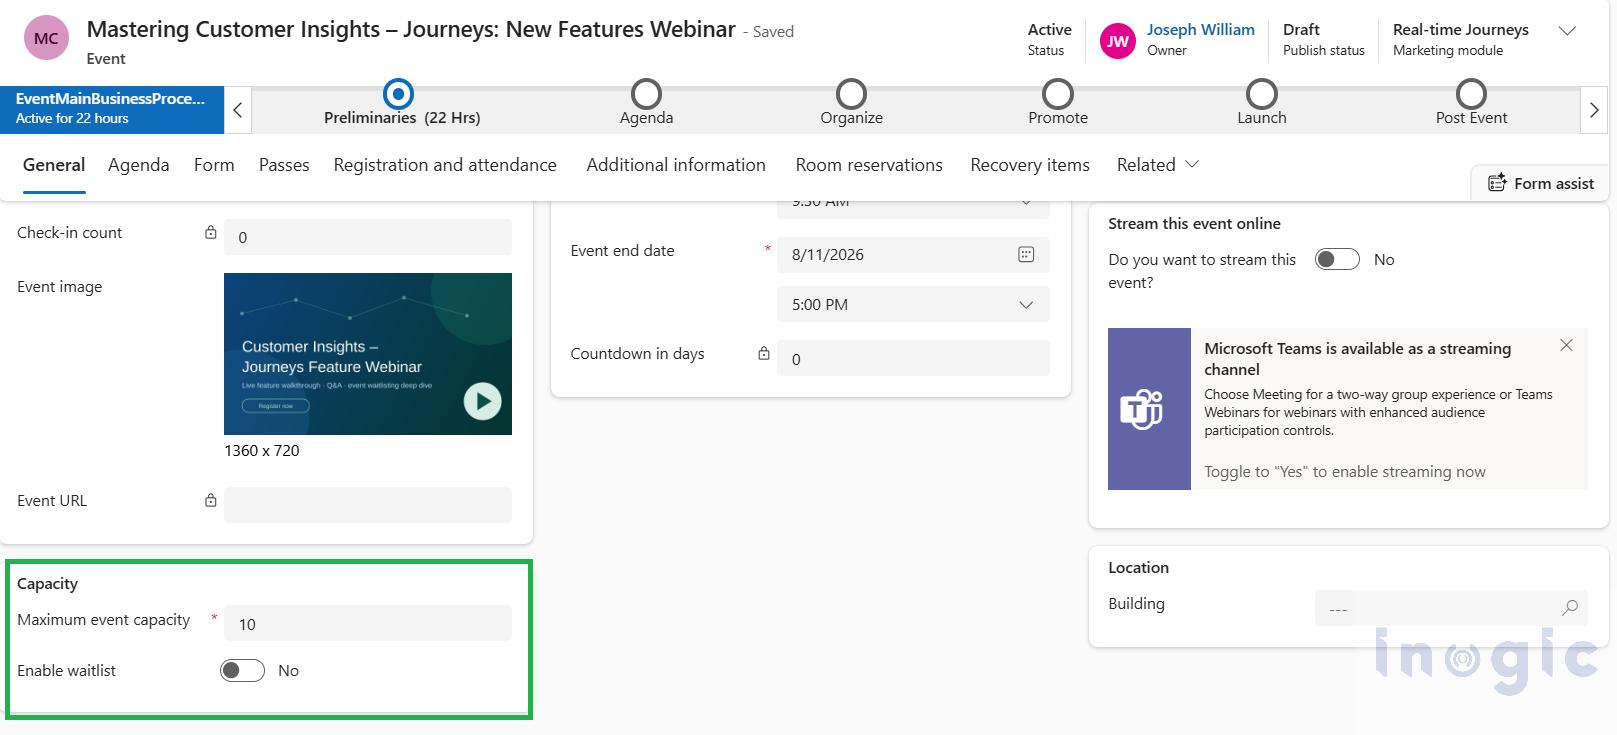Open Registration and attendance tab

(x=445, y=165)
